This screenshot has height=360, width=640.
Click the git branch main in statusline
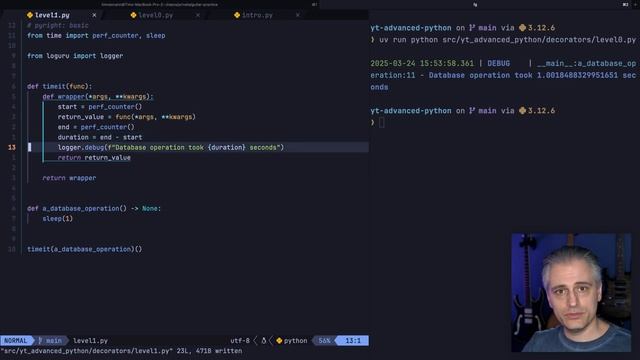click(50, 340)
